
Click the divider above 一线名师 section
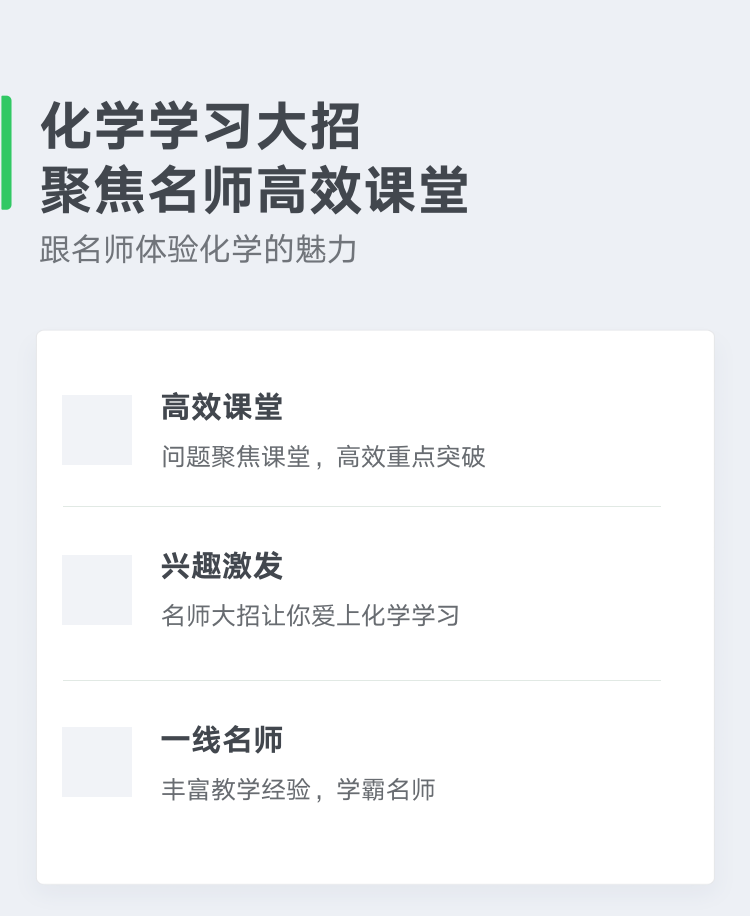click(x=362, y=681)
